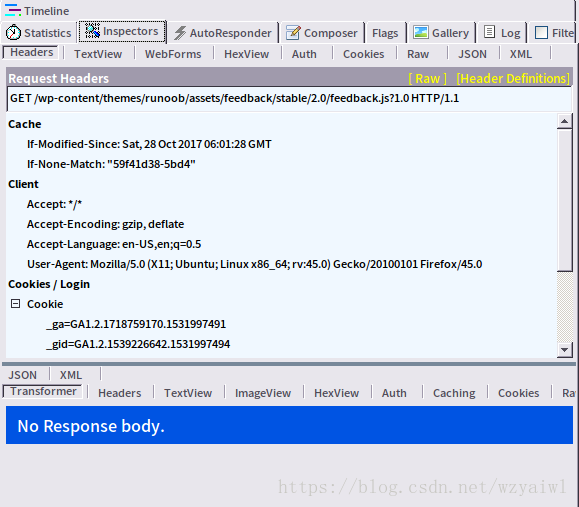
Task: Open the Caching tab
Action: (x=454, y=393)
